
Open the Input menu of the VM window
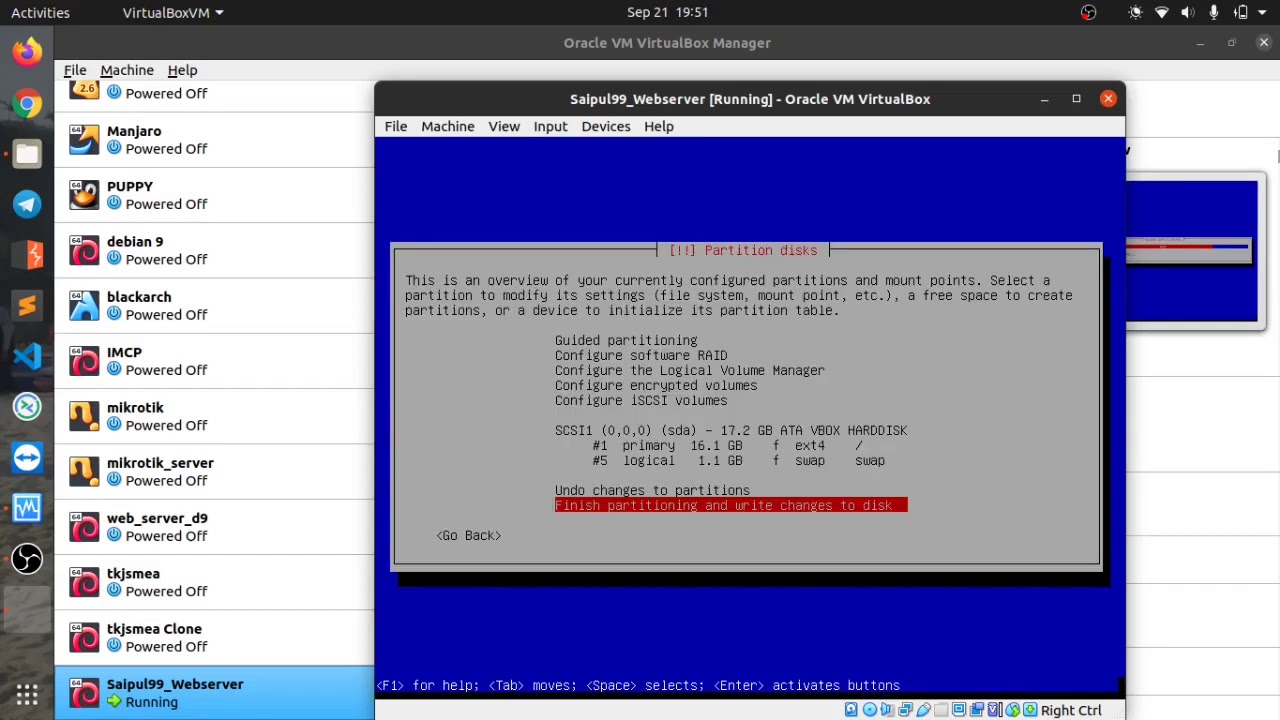click(x=550, y=126)
